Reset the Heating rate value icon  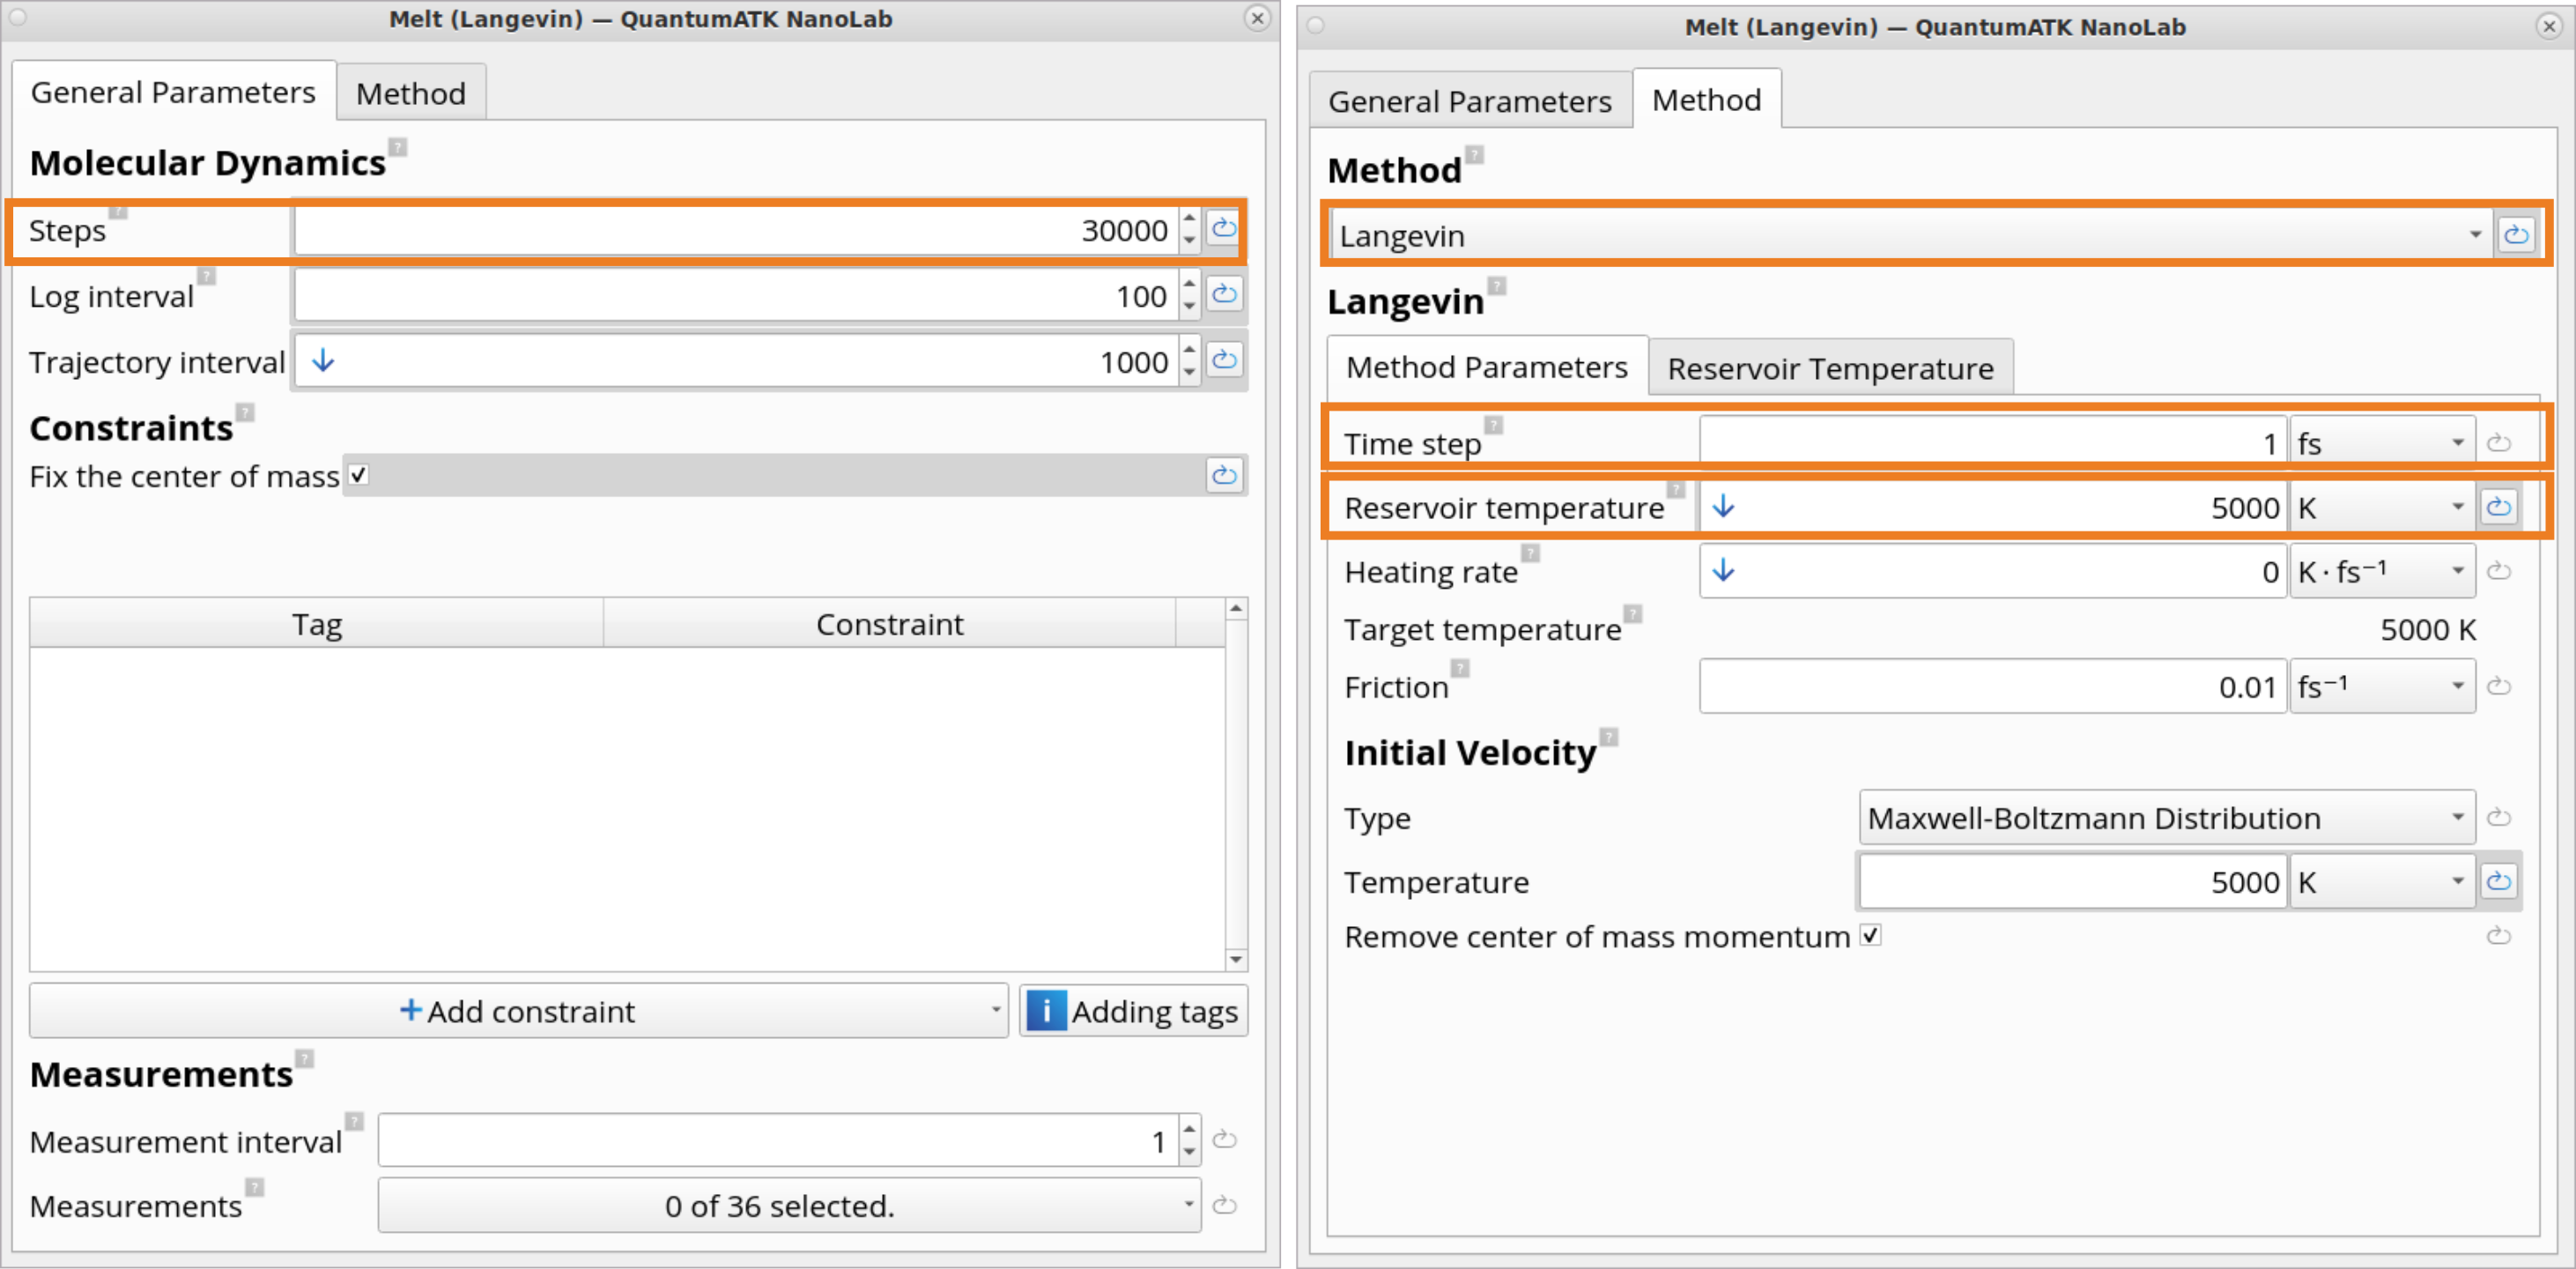[x=2499, y=571]
